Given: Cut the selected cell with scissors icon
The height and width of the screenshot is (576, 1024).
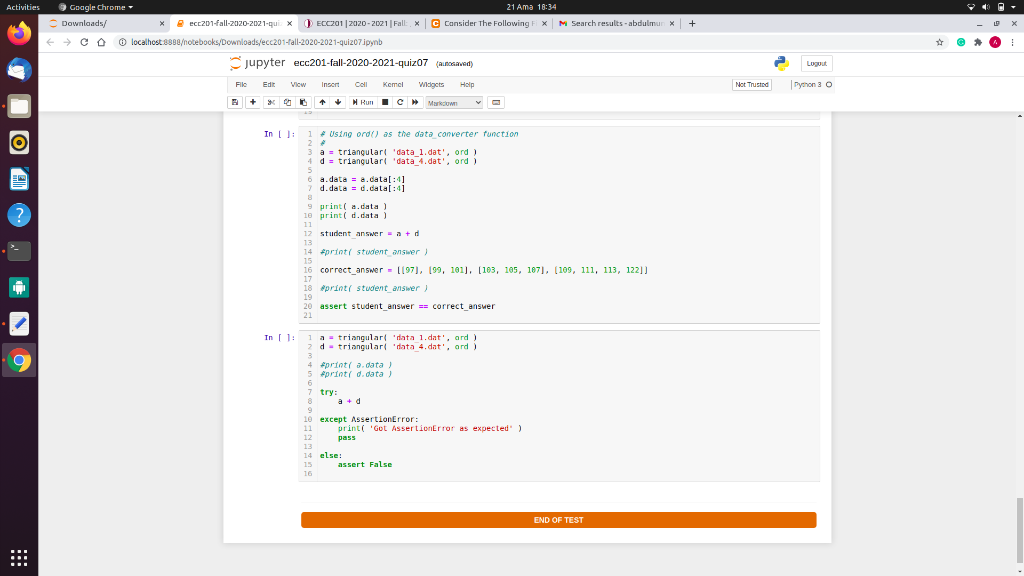Looking at the screenshot, I should pos(273,102).
